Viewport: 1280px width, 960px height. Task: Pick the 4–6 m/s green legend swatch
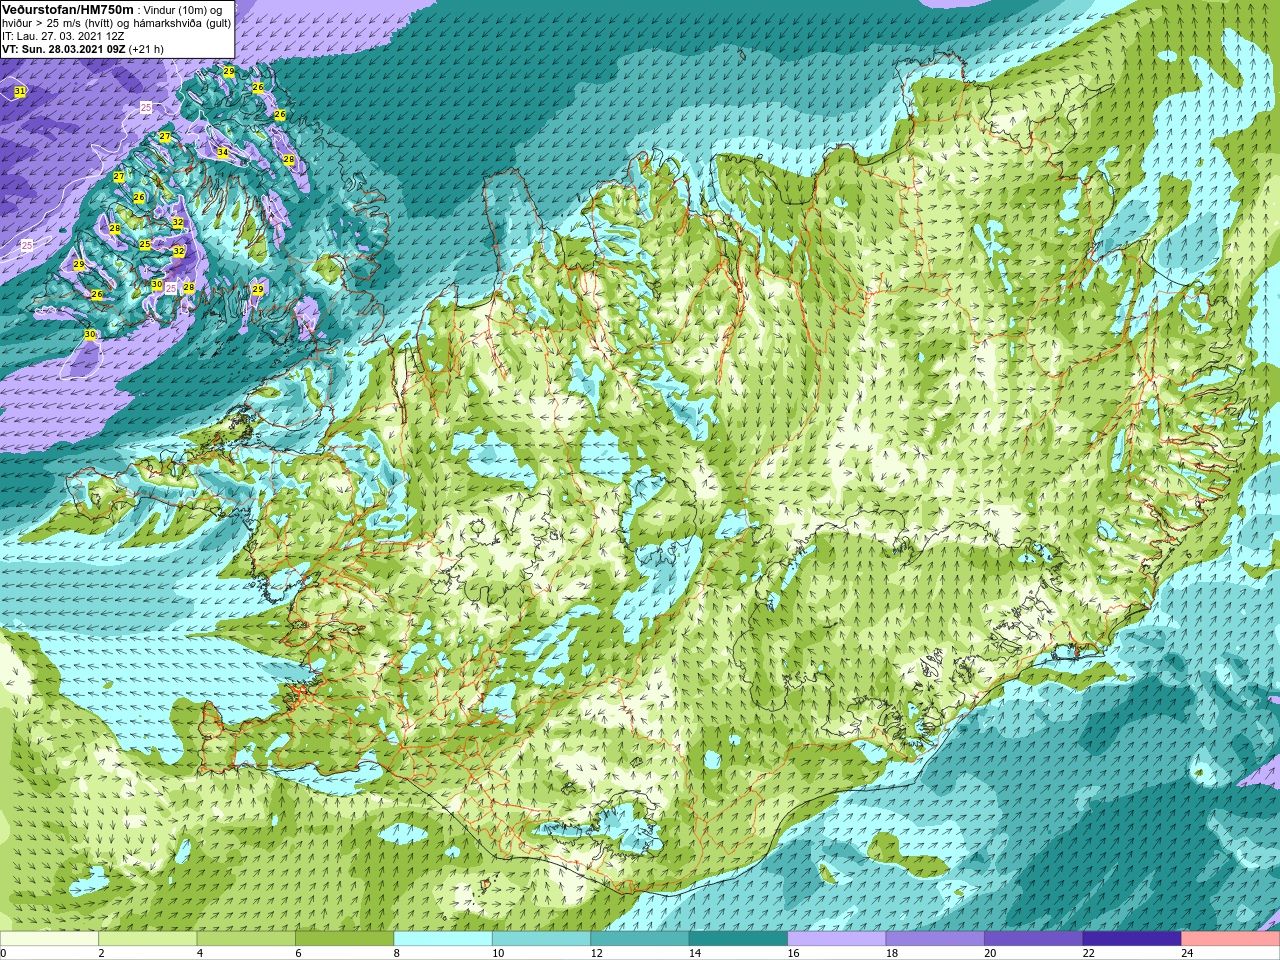pos(246,939)
